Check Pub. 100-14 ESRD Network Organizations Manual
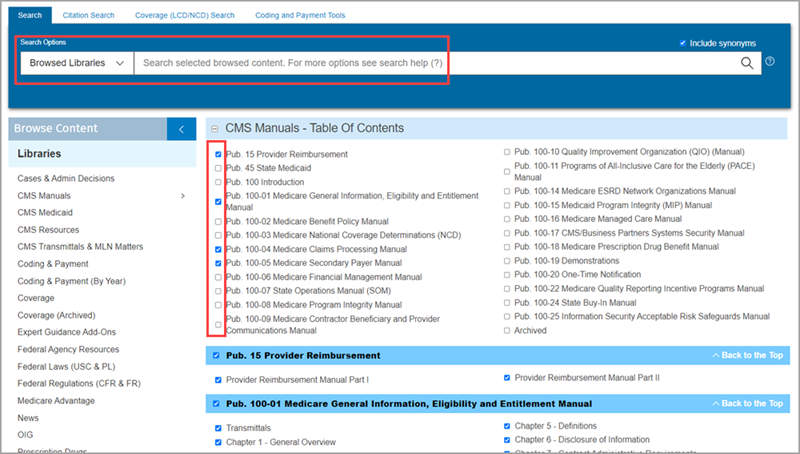The height and width of the screenshot is (454, 800). coord(507,191)
